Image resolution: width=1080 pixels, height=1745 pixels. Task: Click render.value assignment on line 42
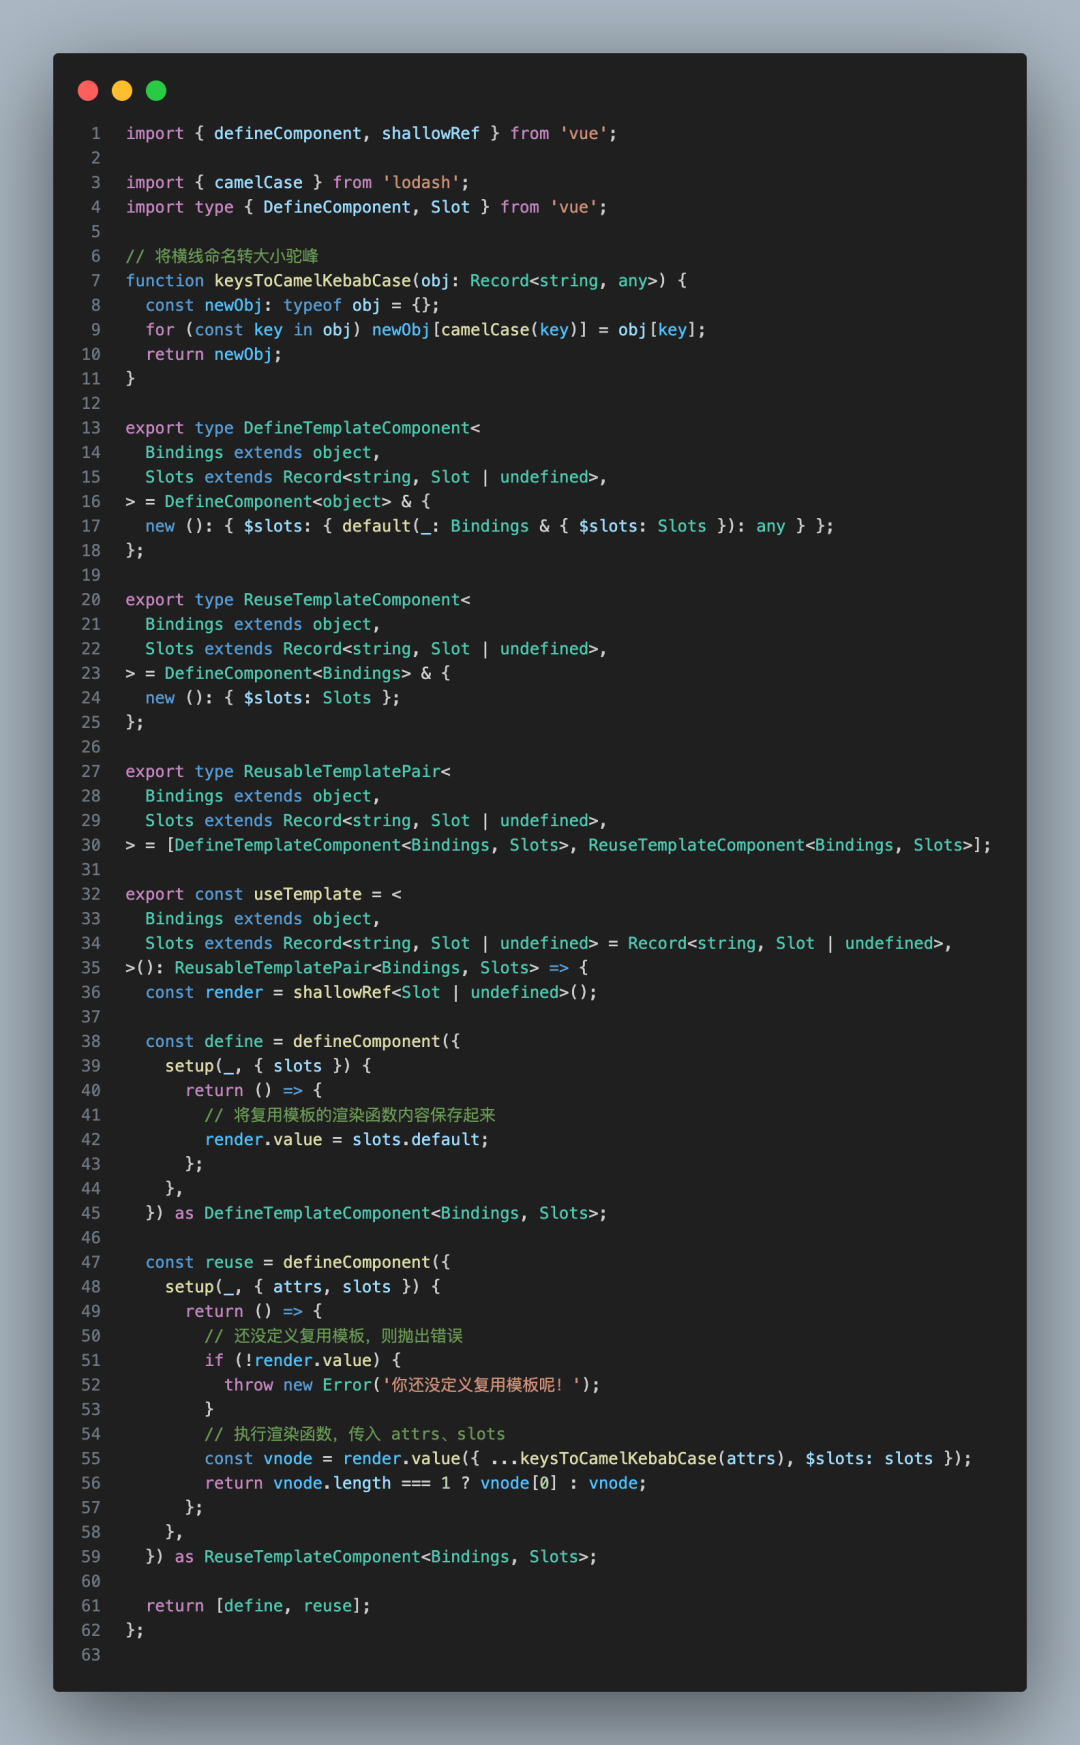pos(263,1140)
